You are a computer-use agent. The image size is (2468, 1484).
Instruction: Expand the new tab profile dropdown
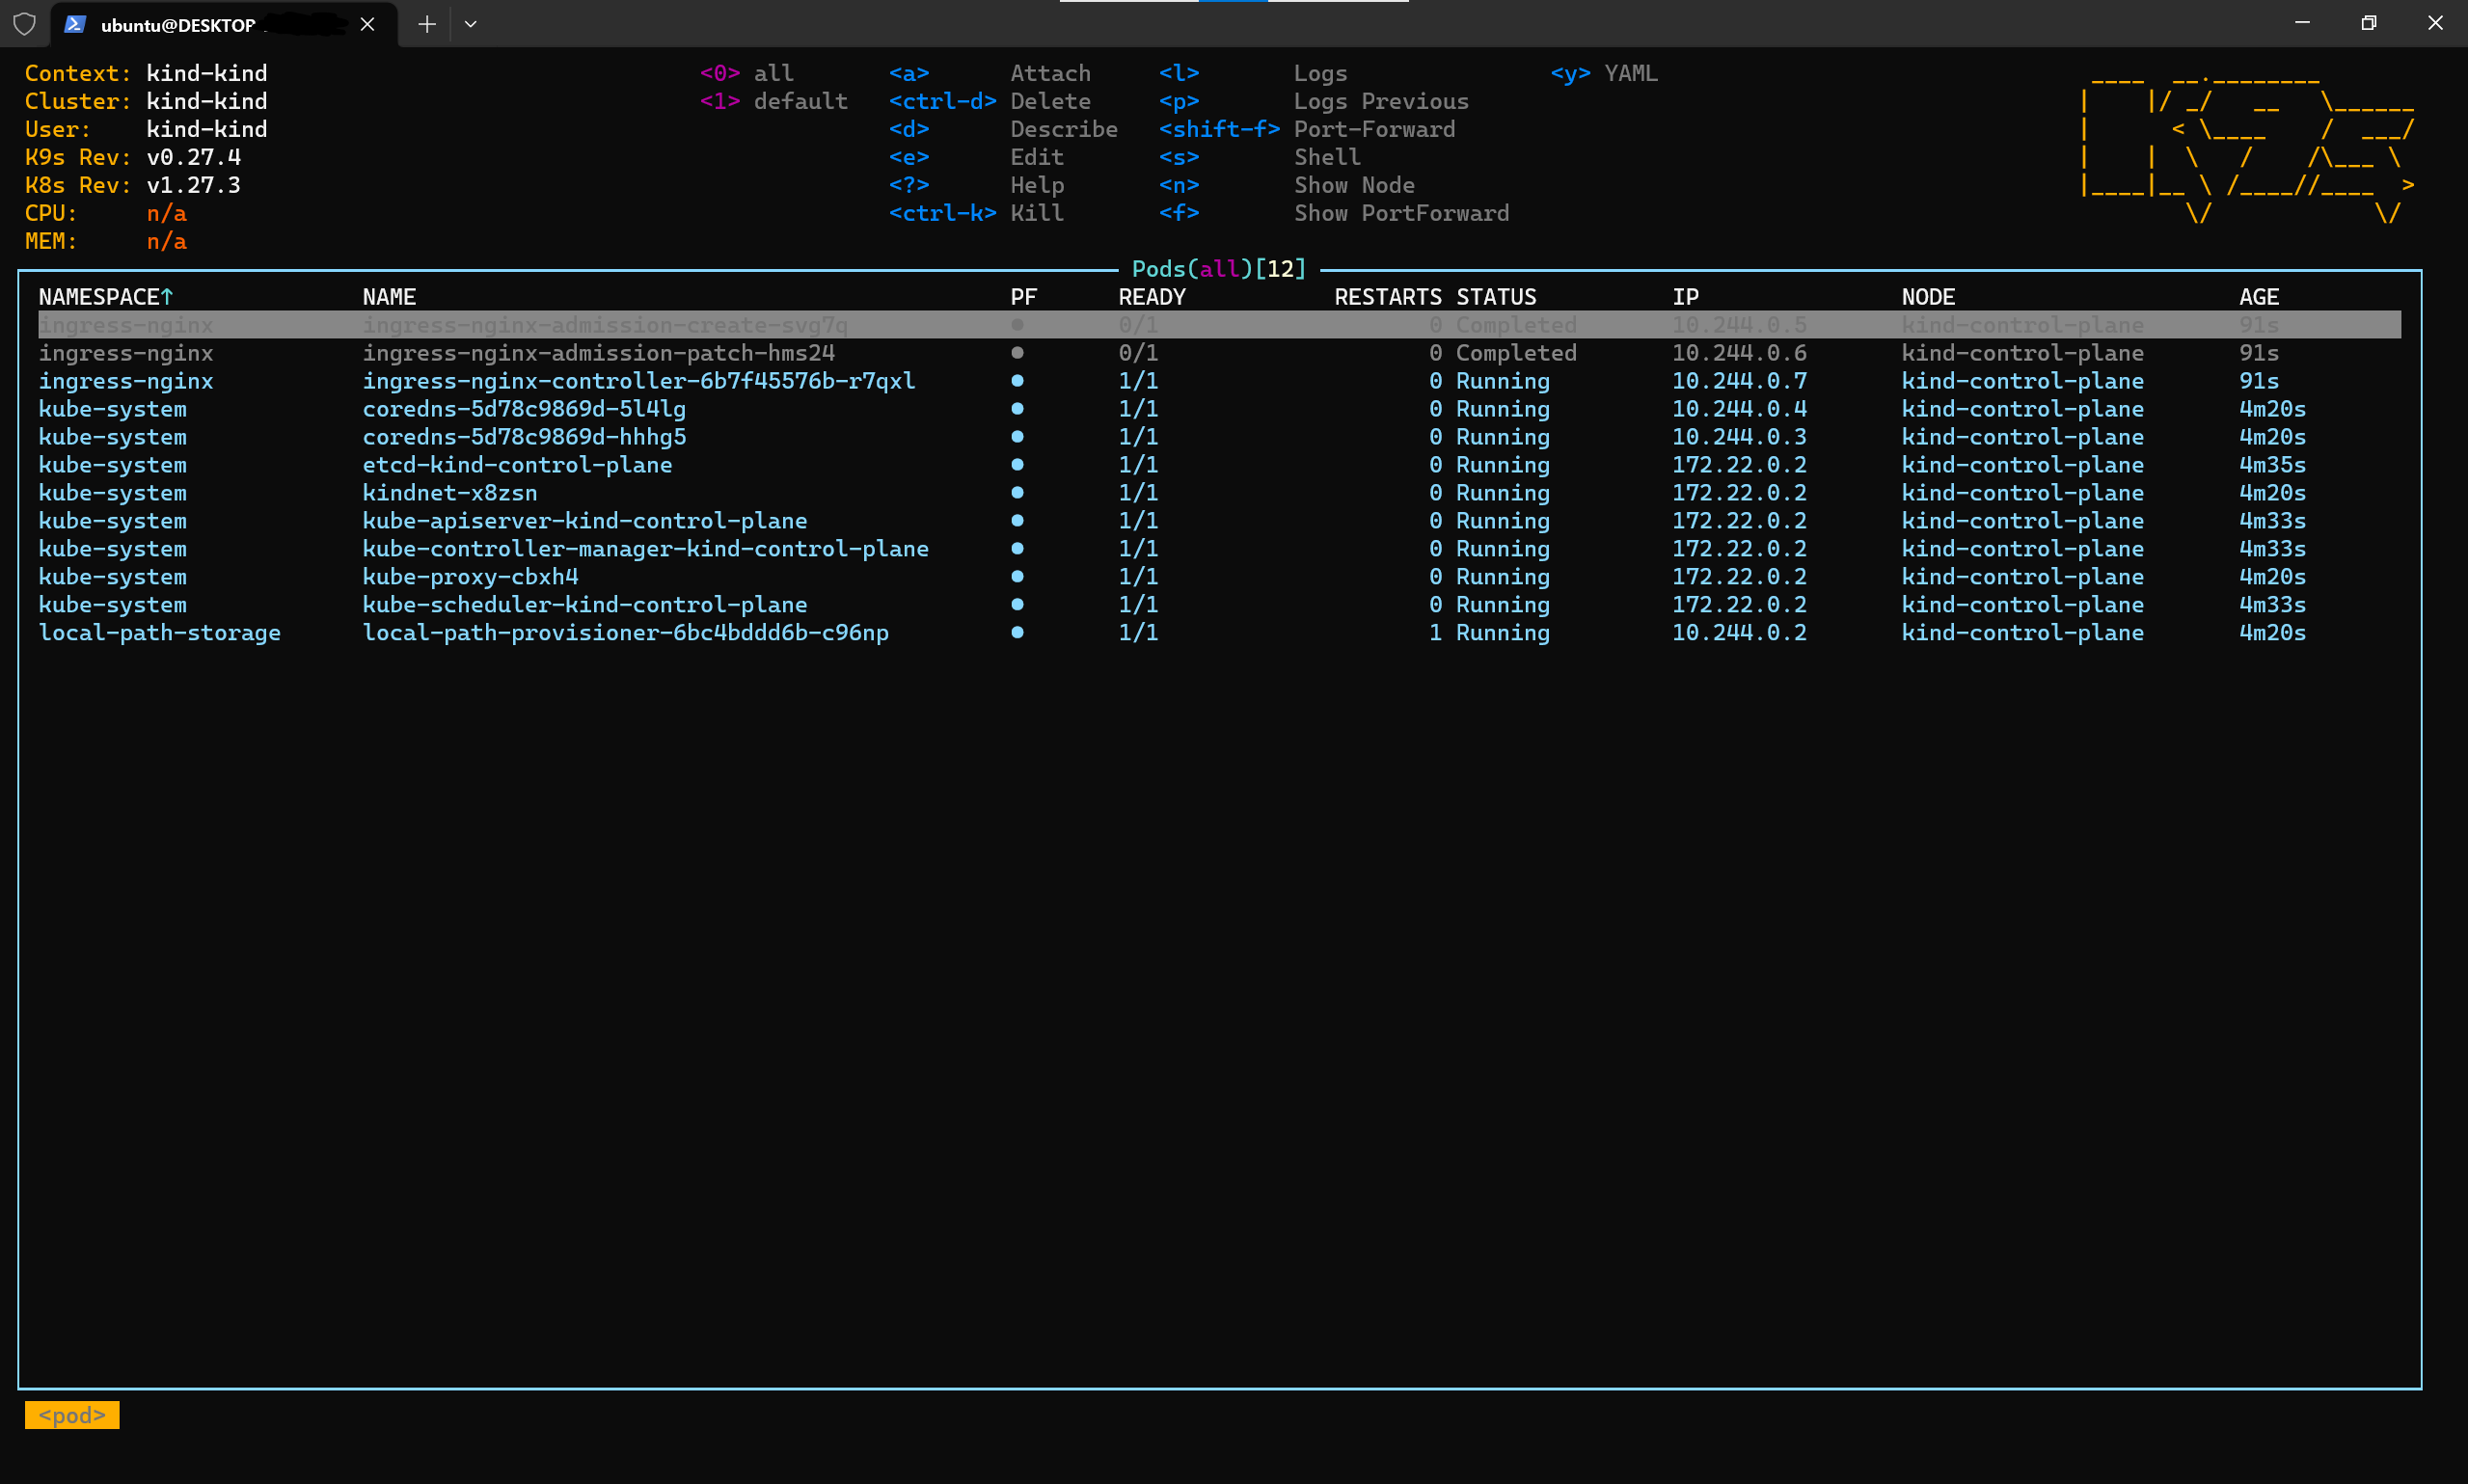[x=470, y=24]
